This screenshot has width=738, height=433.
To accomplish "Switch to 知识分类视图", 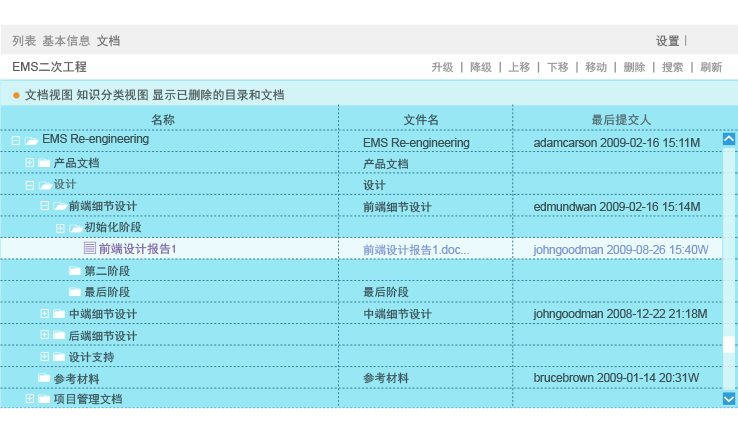I will (112, 95).
